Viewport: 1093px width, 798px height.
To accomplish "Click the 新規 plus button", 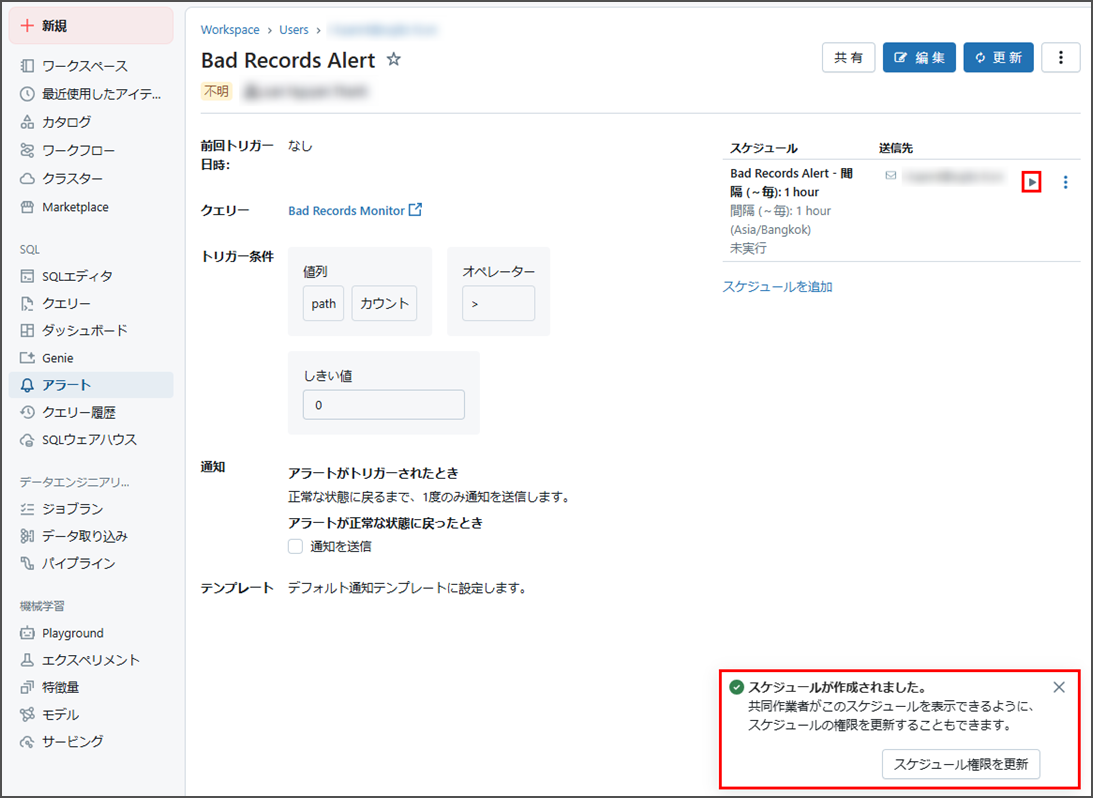I will (x=90, y=26).
